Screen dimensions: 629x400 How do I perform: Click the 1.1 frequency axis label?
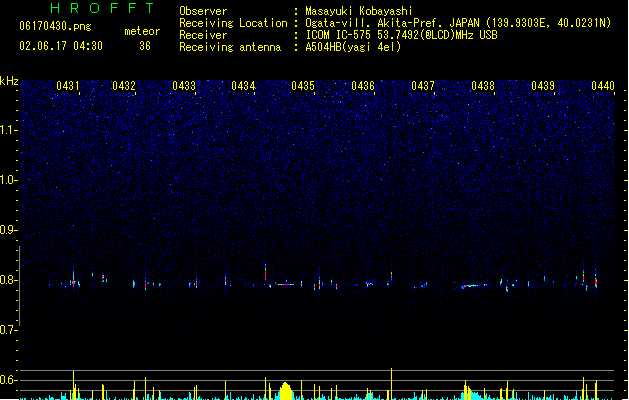(8, 130)
